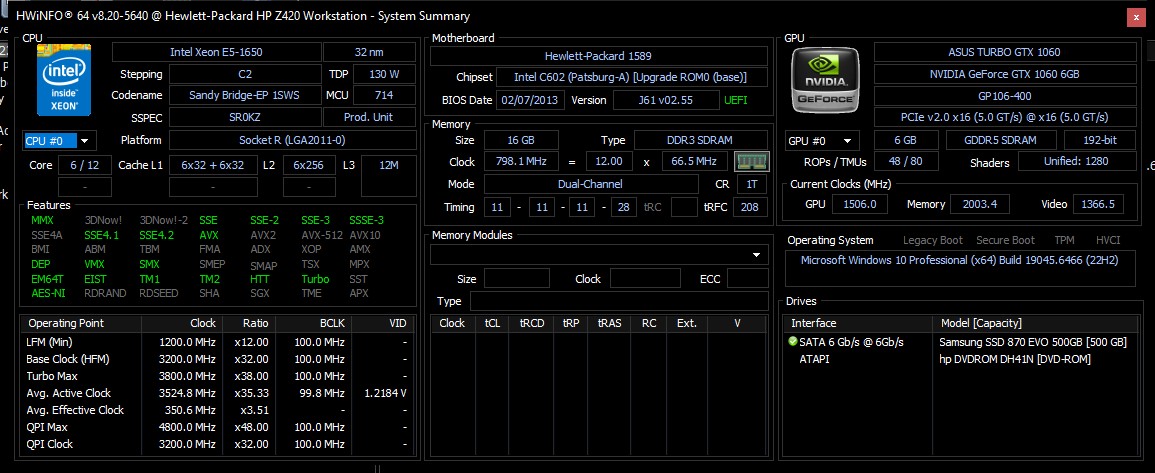This screenshot has width=1155, height=473.
Task: Click the Video clock 1366.5 value
Action: tap(1098, 204)
